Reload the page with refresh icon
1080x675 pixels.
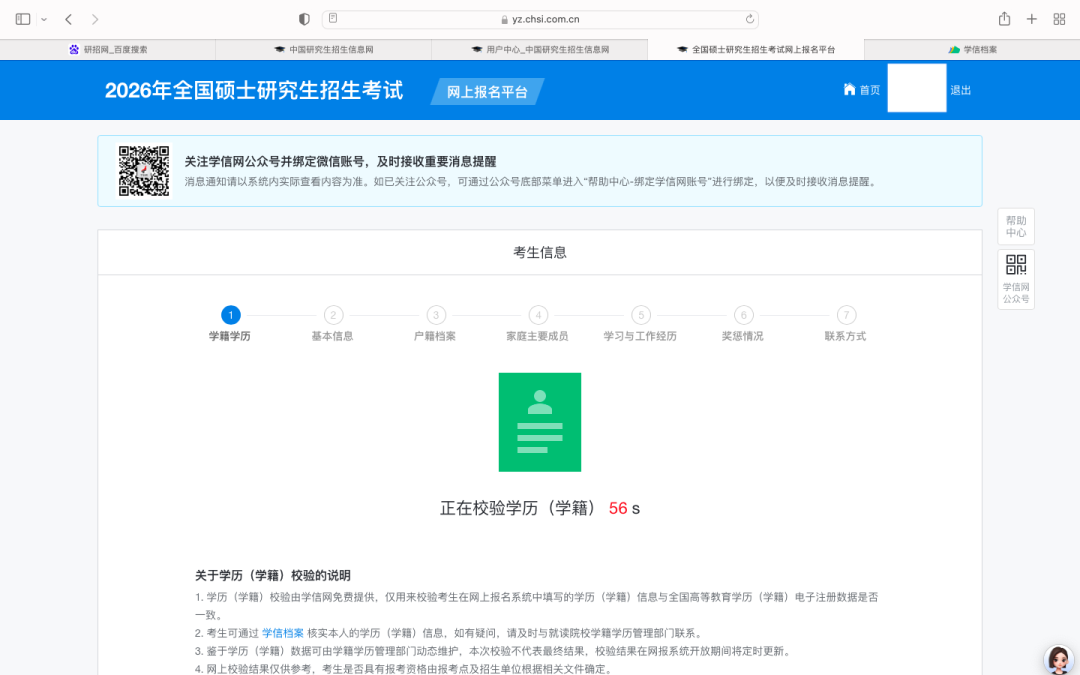(750, 19)
